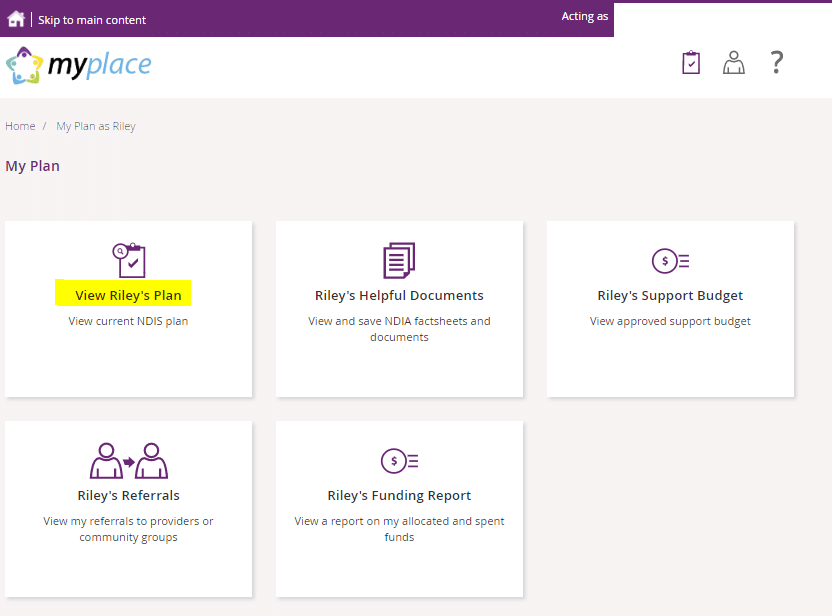Click My Plan as Riley breadcrumb

(96, 126)
